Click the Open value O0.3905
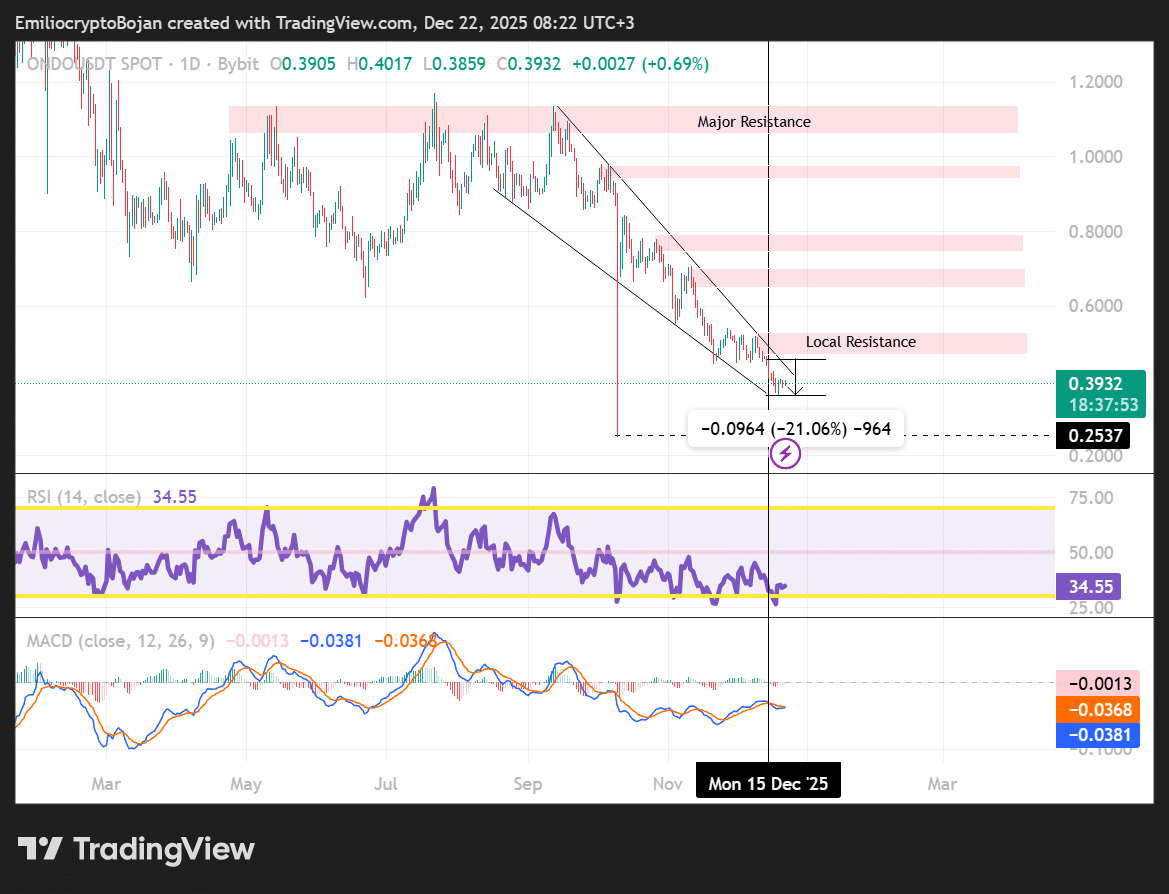The image size is (1169, 894). [303, 64]
